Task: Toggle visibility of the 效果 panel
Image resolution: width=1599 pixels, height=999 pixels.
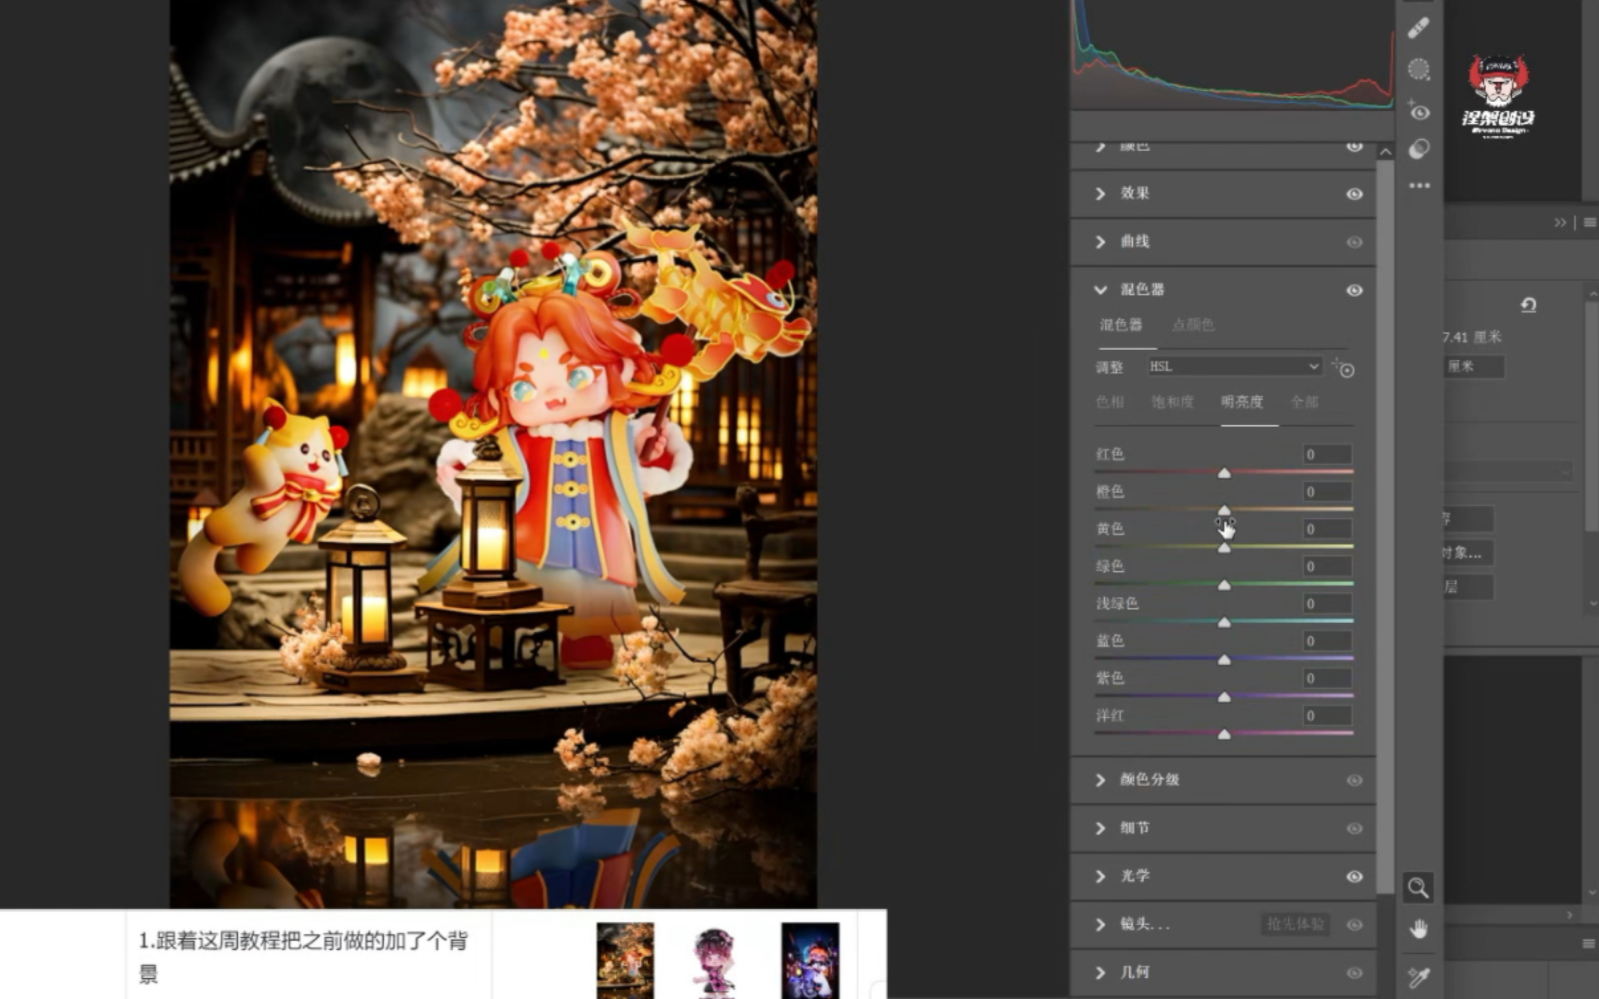Action: 1354,194
